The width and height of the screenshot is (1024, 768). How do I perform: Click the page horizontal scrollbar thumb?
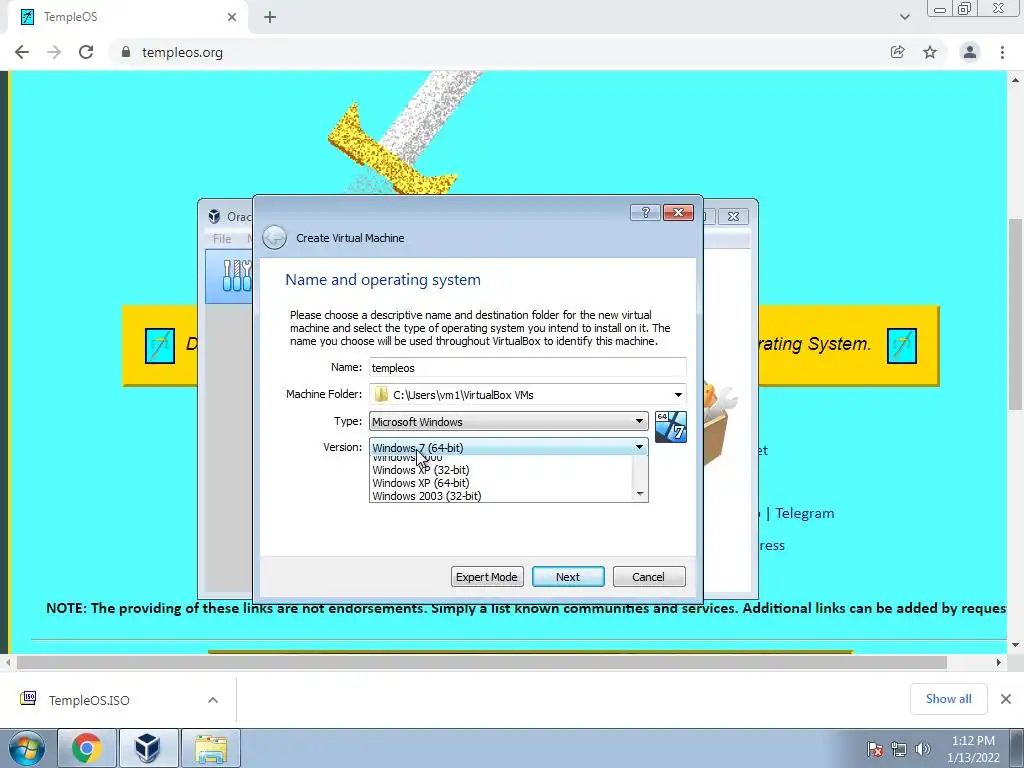point(482,662)
